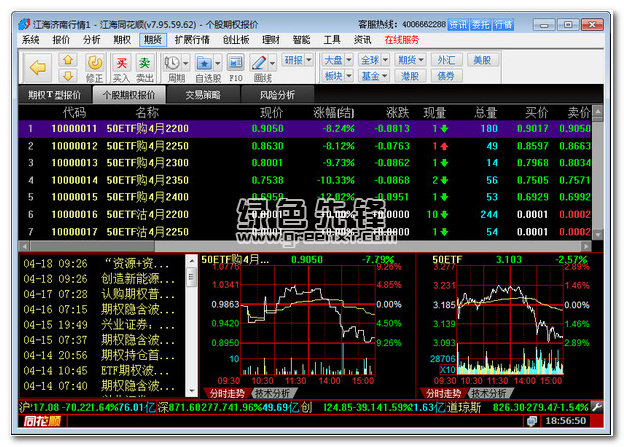Viewport: 624px width, 447px height.
Task: Open news item 兴业证券 dated 04-15 19:49
Action: 99,325
